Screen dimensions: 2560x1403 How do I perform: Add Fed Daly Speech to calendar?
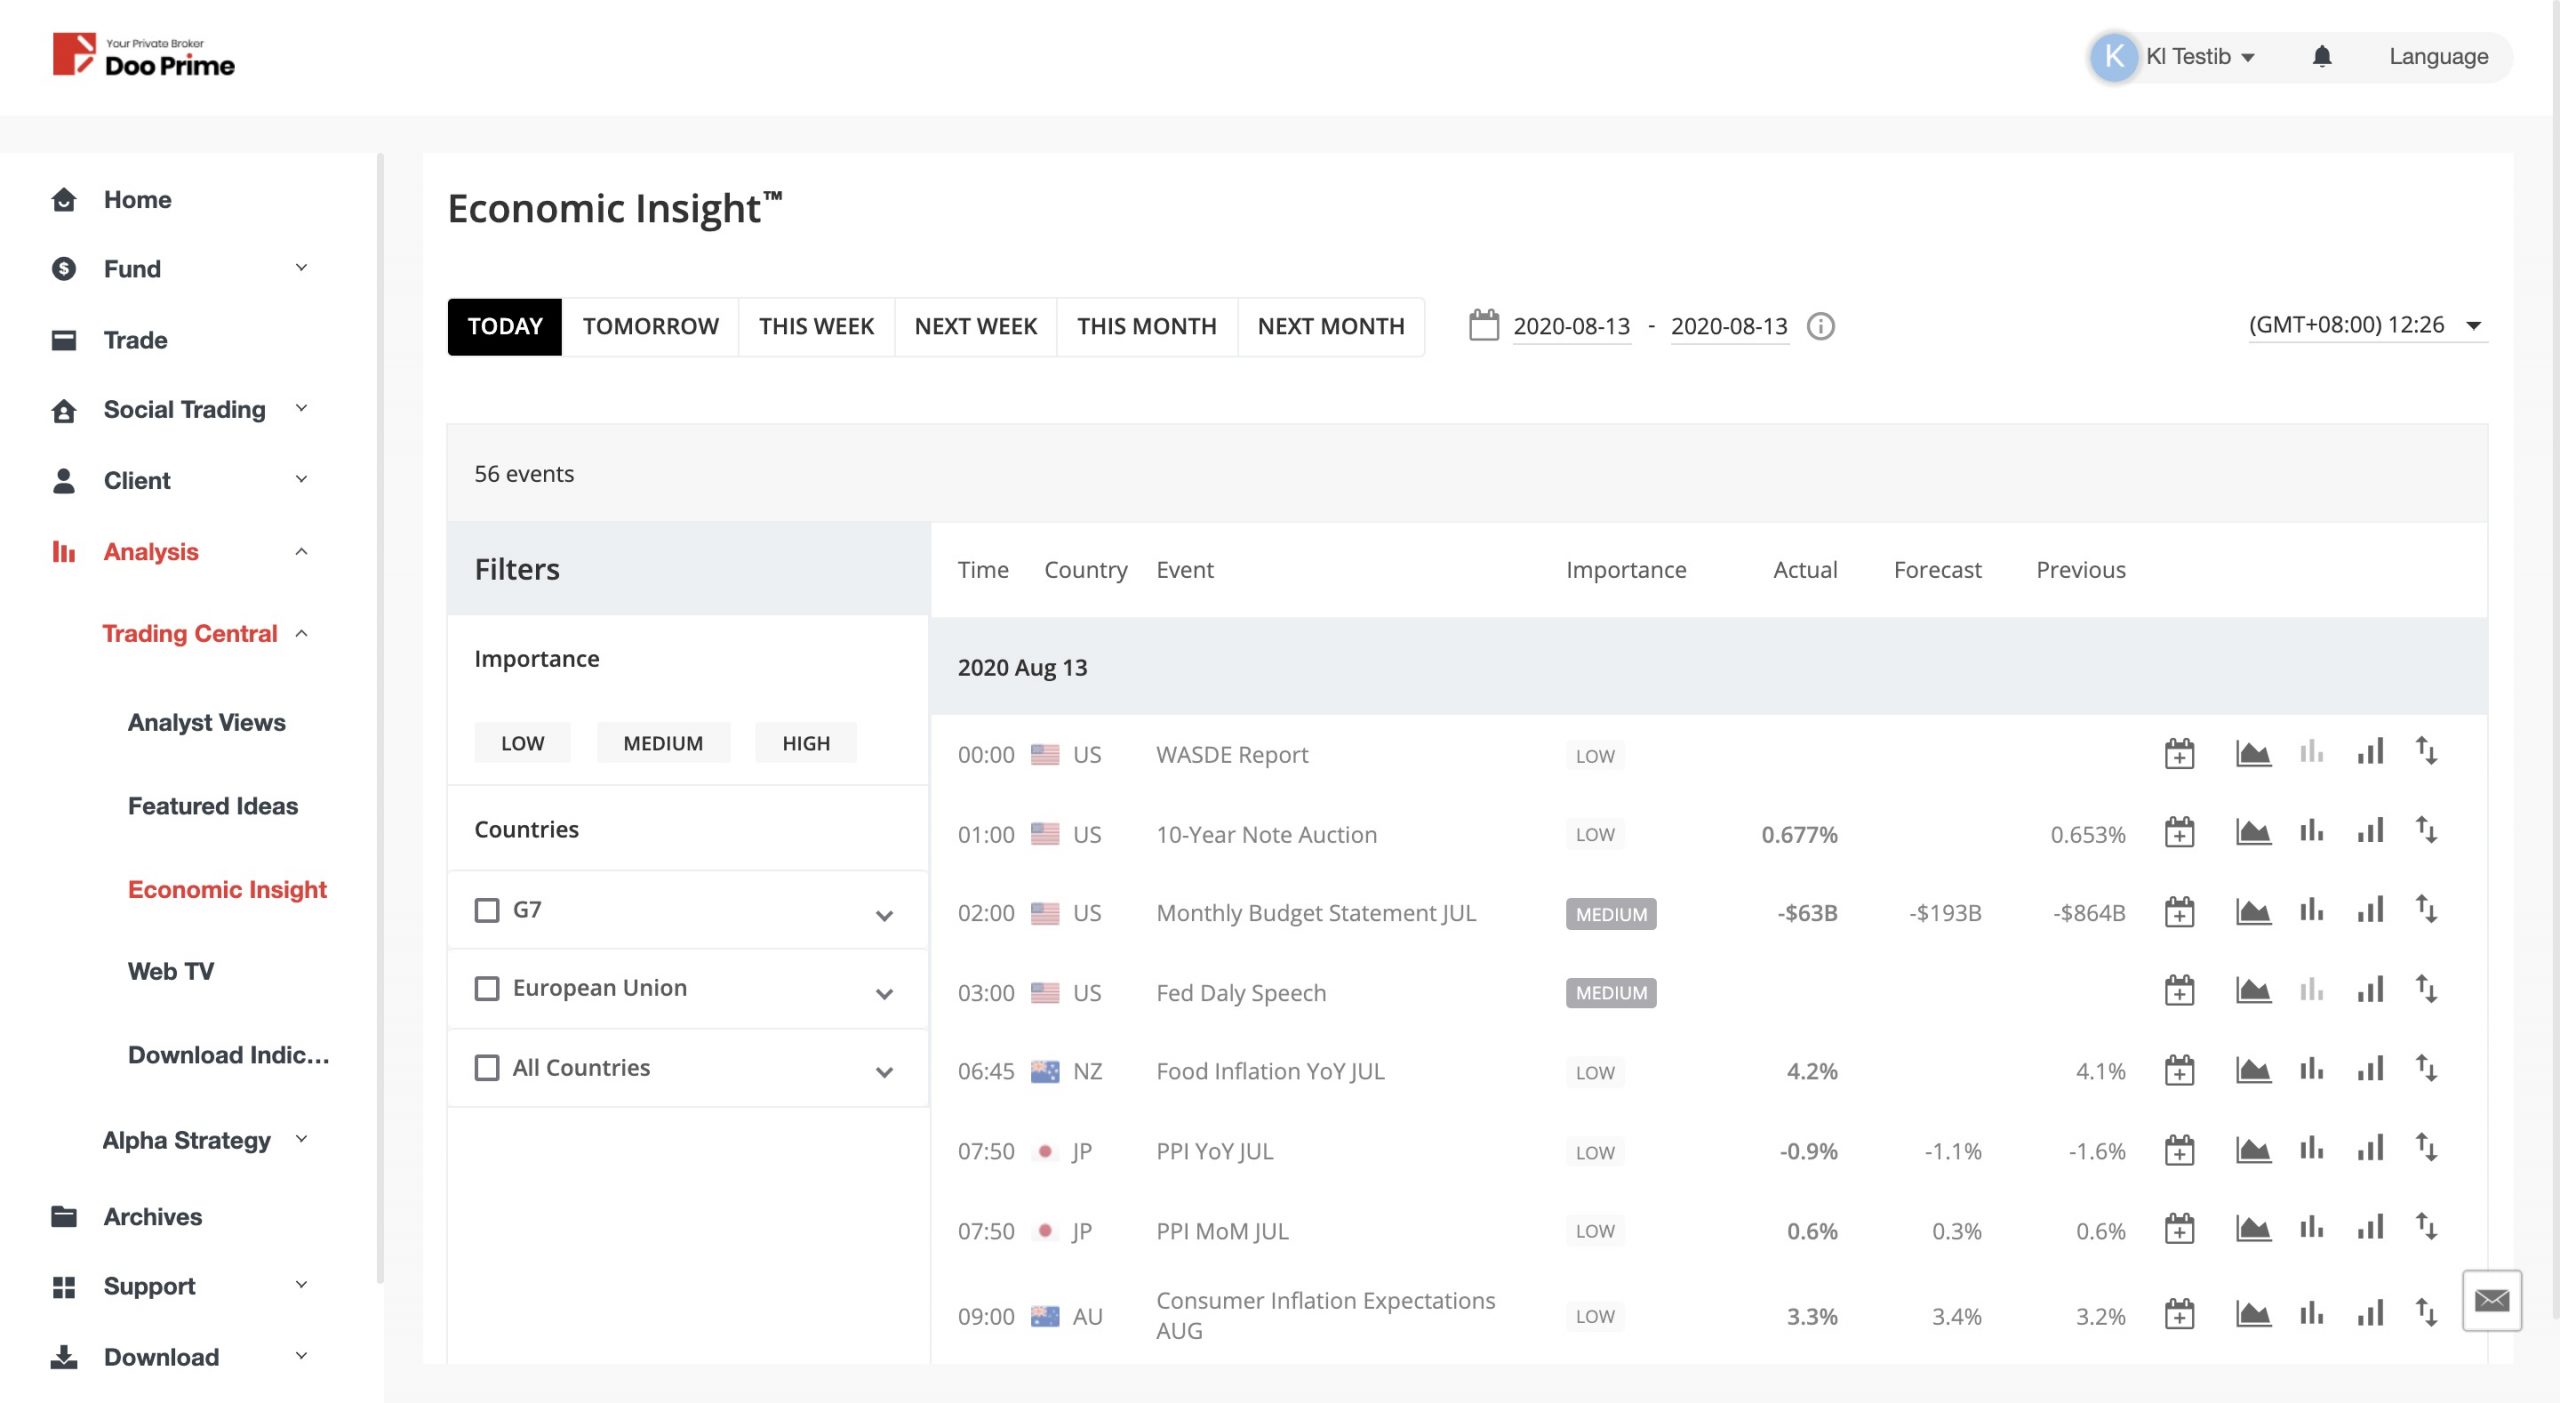[2179, 991]
